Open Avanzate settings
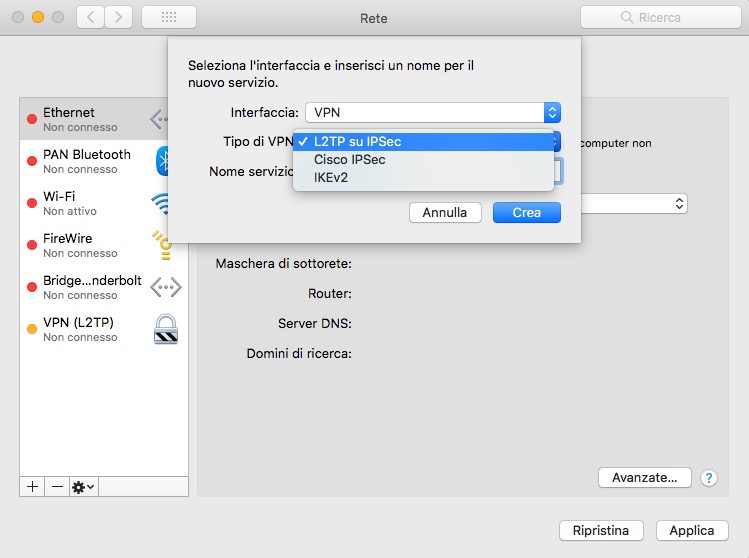 click(645, 478)
